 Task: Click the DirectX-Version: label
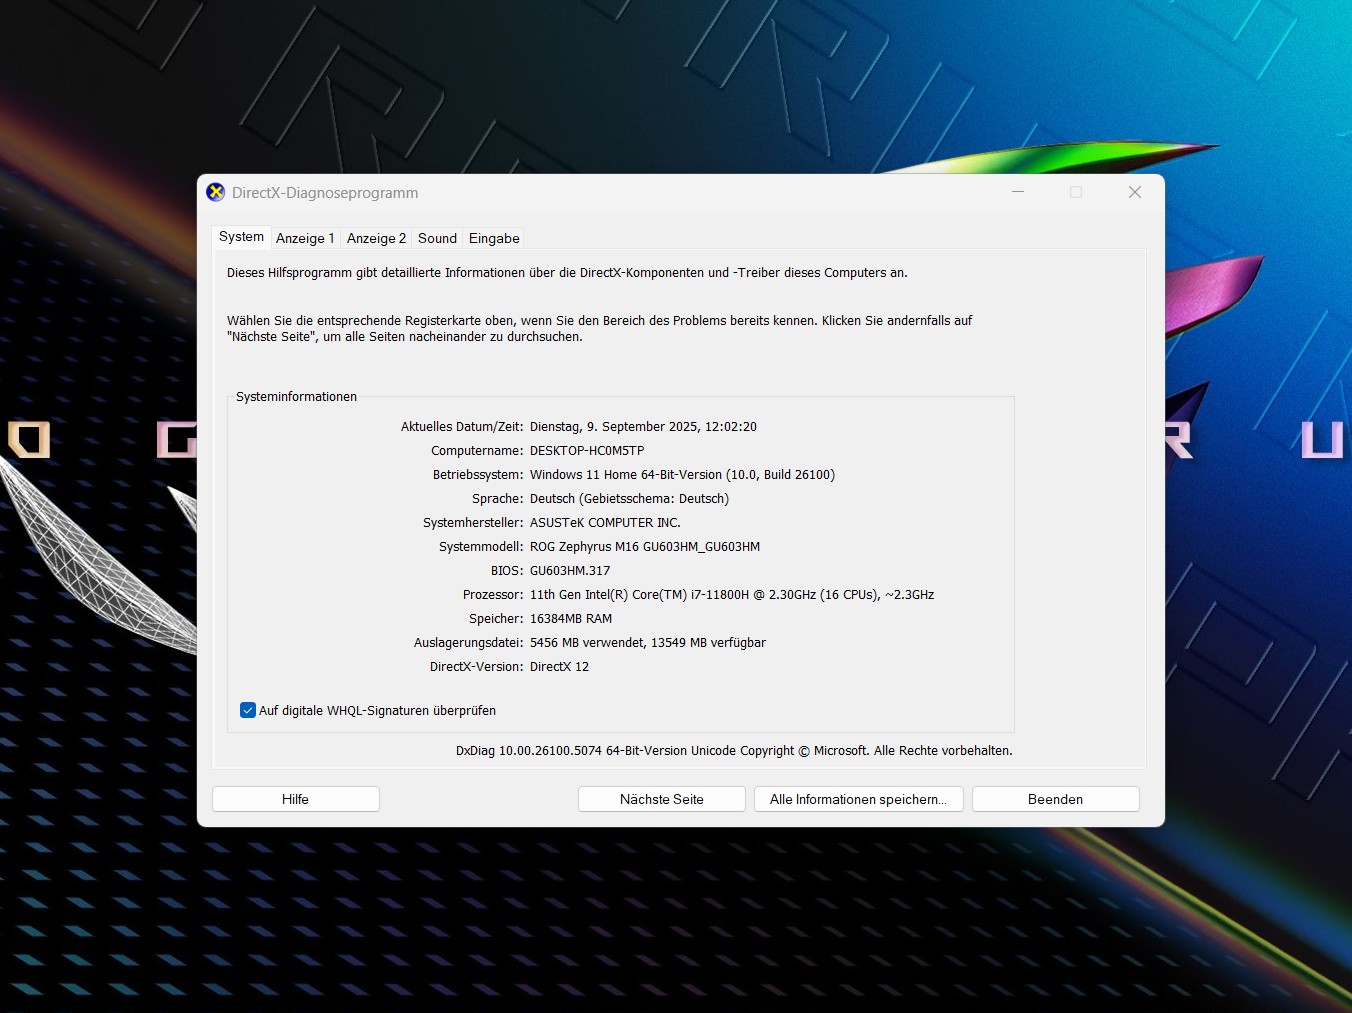click(477, 667)
